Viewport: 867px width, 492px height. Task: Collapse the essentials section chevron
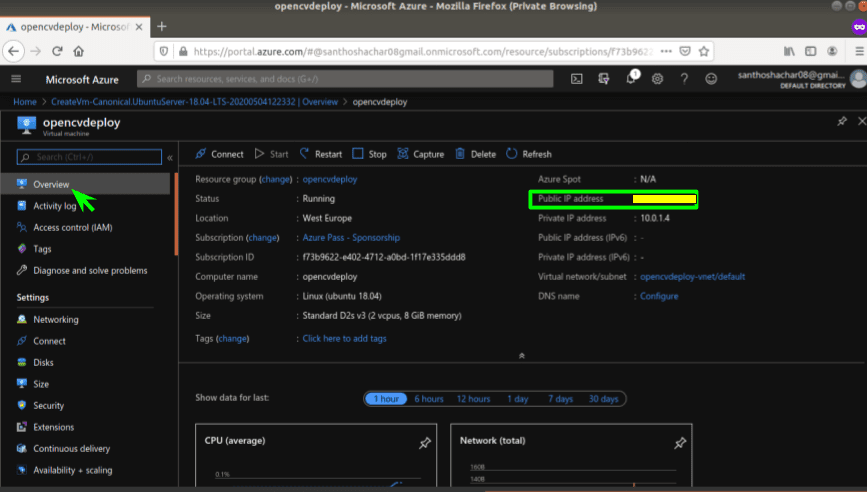point(521,356)
